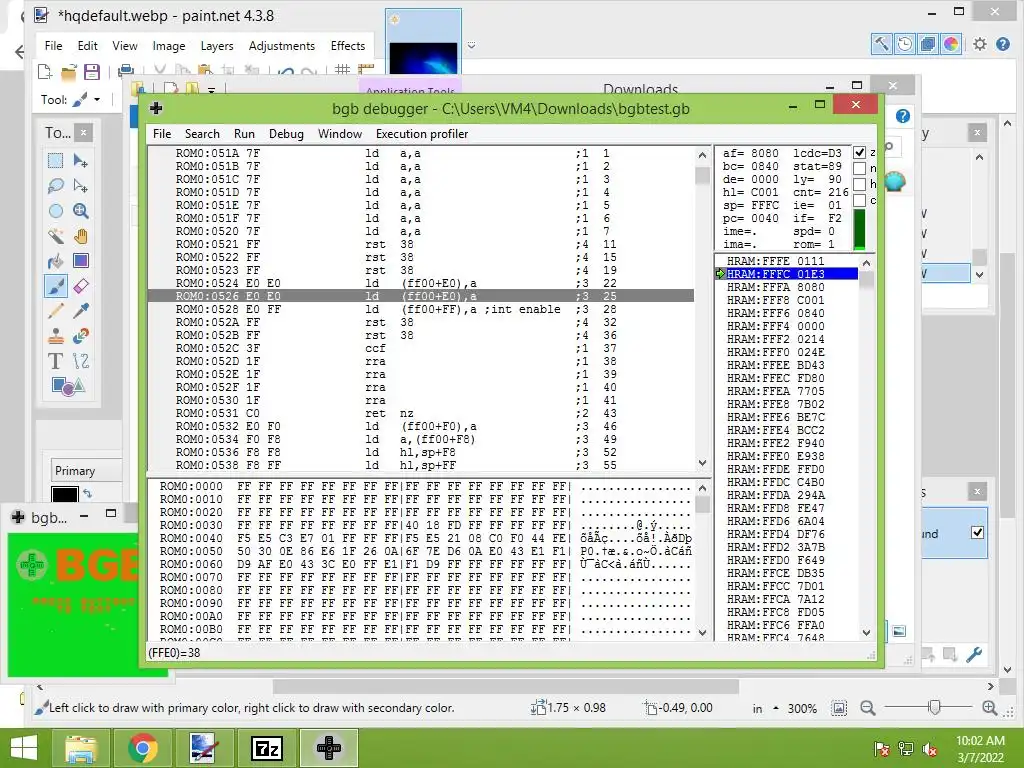Select the Color Picker eyedropper tool
Image resolution: width=1024 pixels, height=768 pixels.
(x=80, y=311)
